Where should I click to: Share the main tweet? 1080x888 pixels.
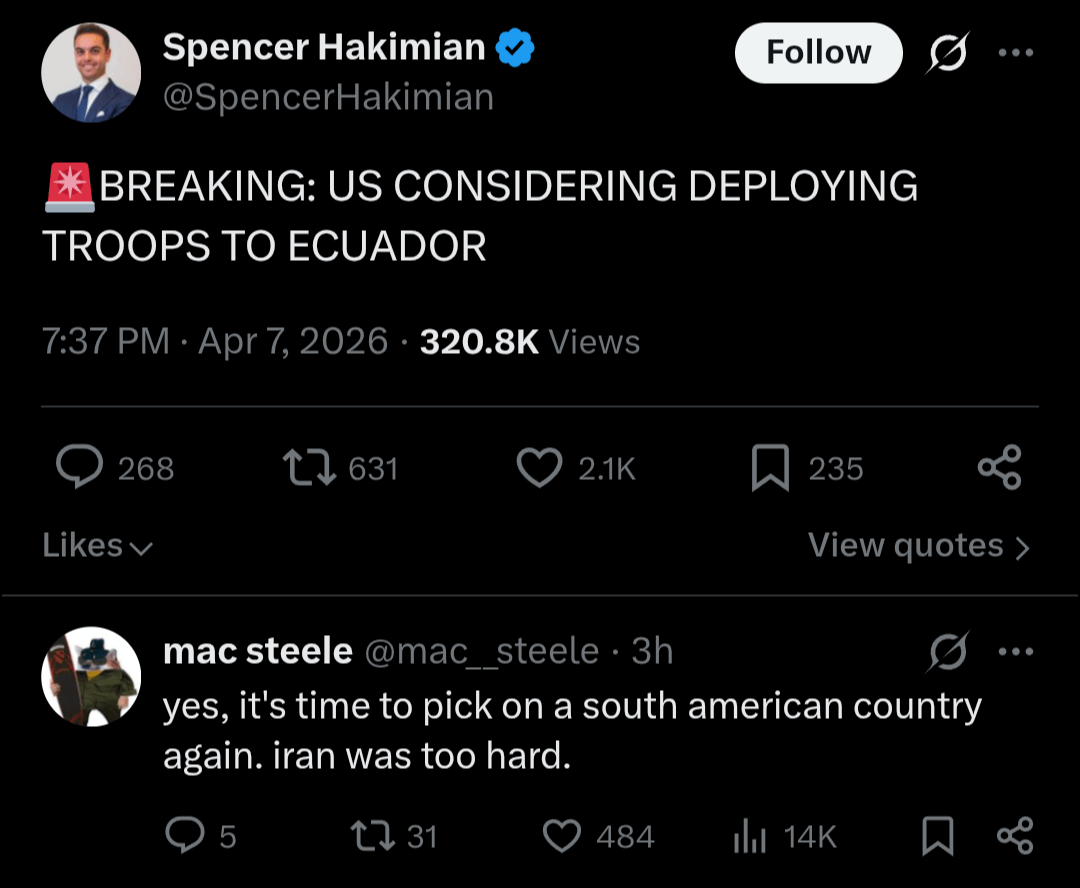[x=999, y=468]
